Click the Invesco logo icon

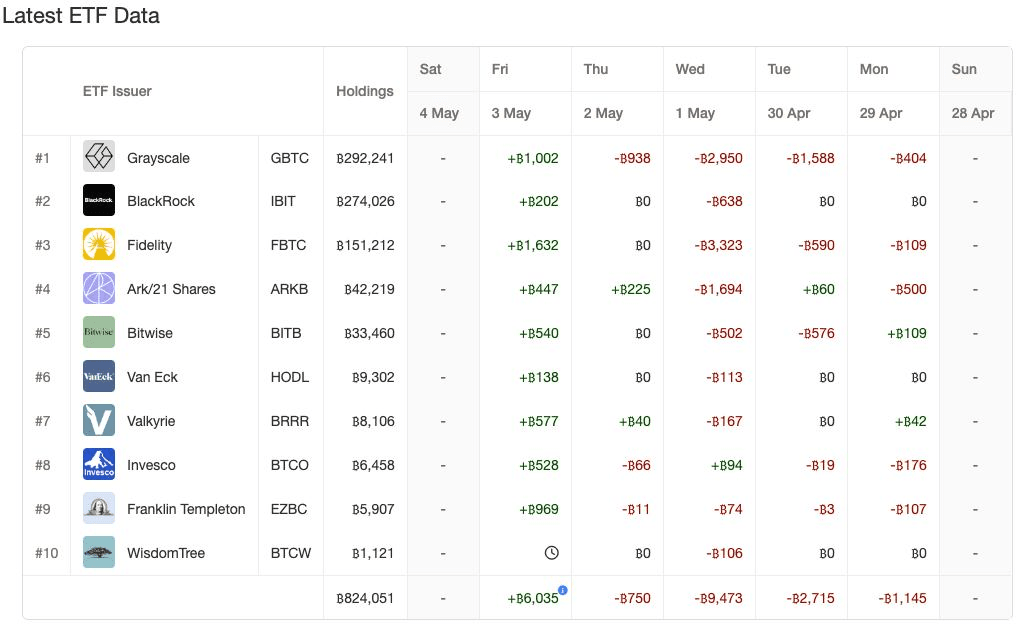coord(99,465)
